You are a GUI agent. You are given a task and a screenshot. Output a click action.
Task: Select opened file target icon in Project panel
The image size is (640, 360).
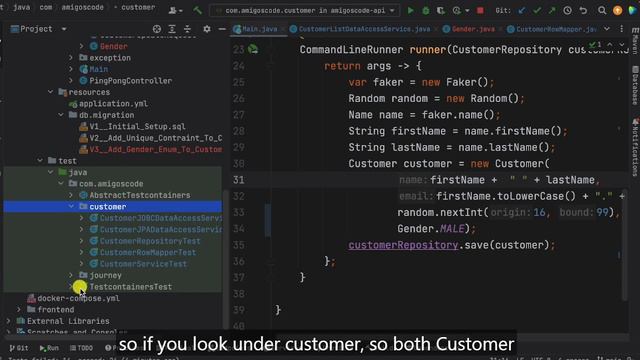pos(157,29)
